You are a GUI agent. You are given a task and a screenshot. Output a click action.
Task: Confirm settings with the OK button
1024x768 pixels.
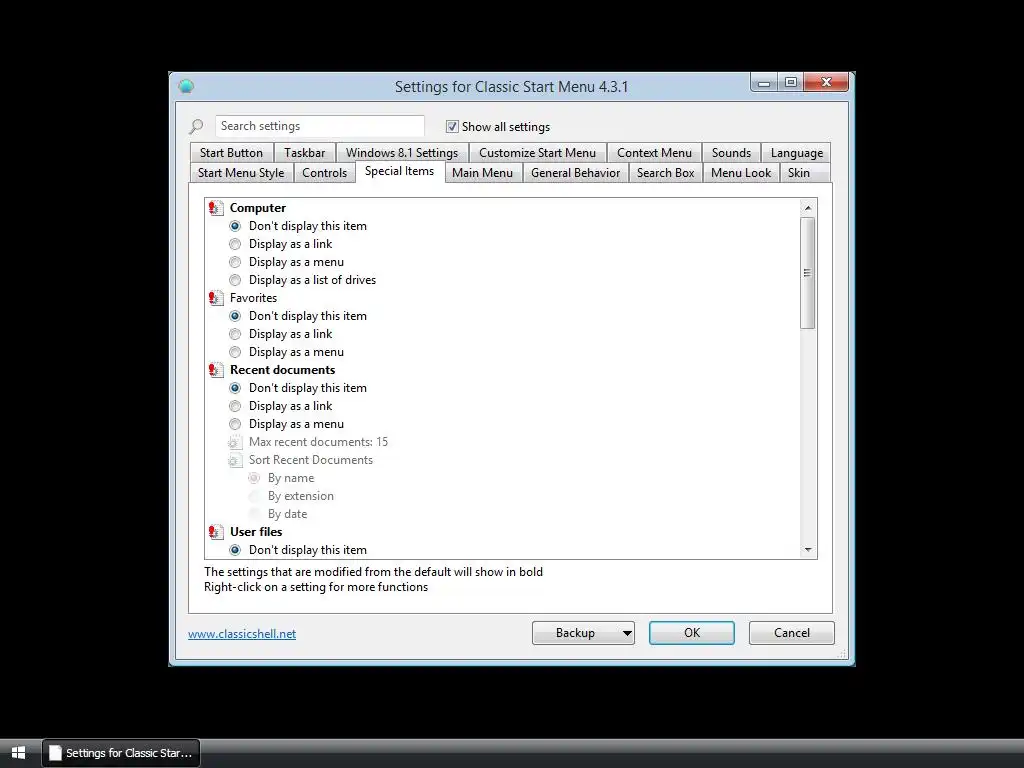click(x=692, y=633)
